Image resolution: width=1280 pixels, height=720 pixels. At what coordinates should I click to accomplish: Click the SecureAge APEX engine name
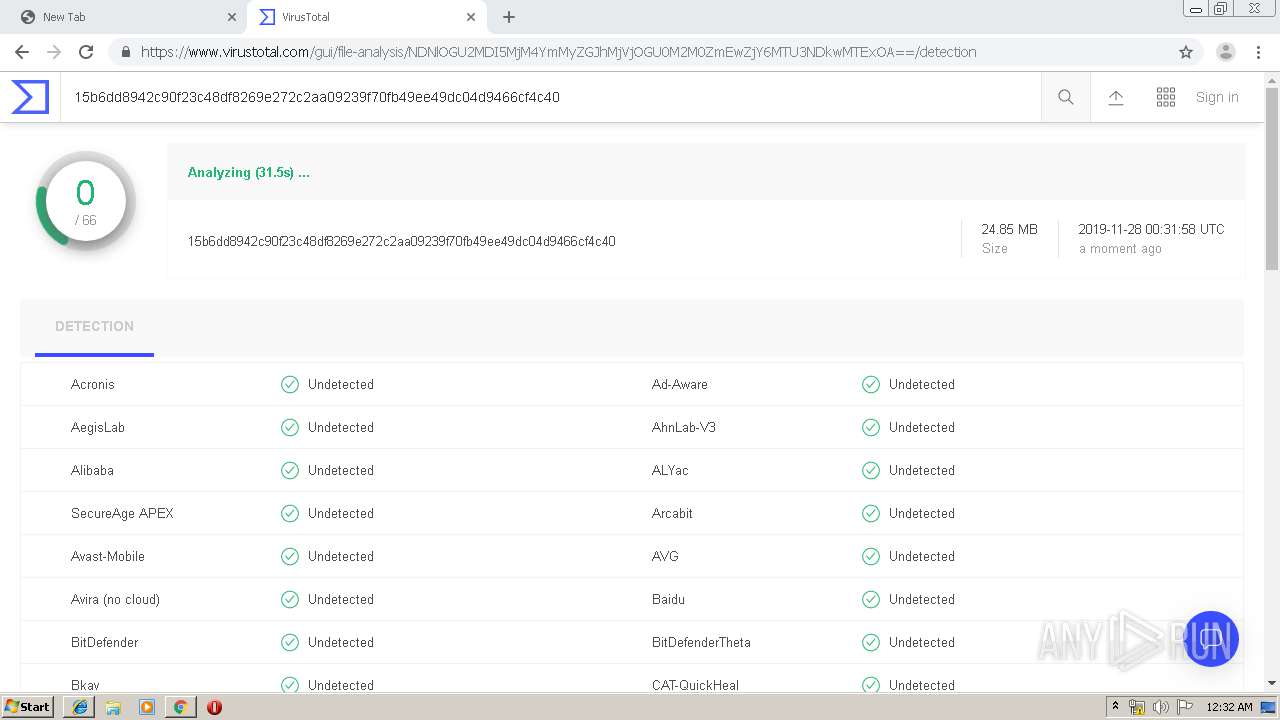(x=122, y=513)
